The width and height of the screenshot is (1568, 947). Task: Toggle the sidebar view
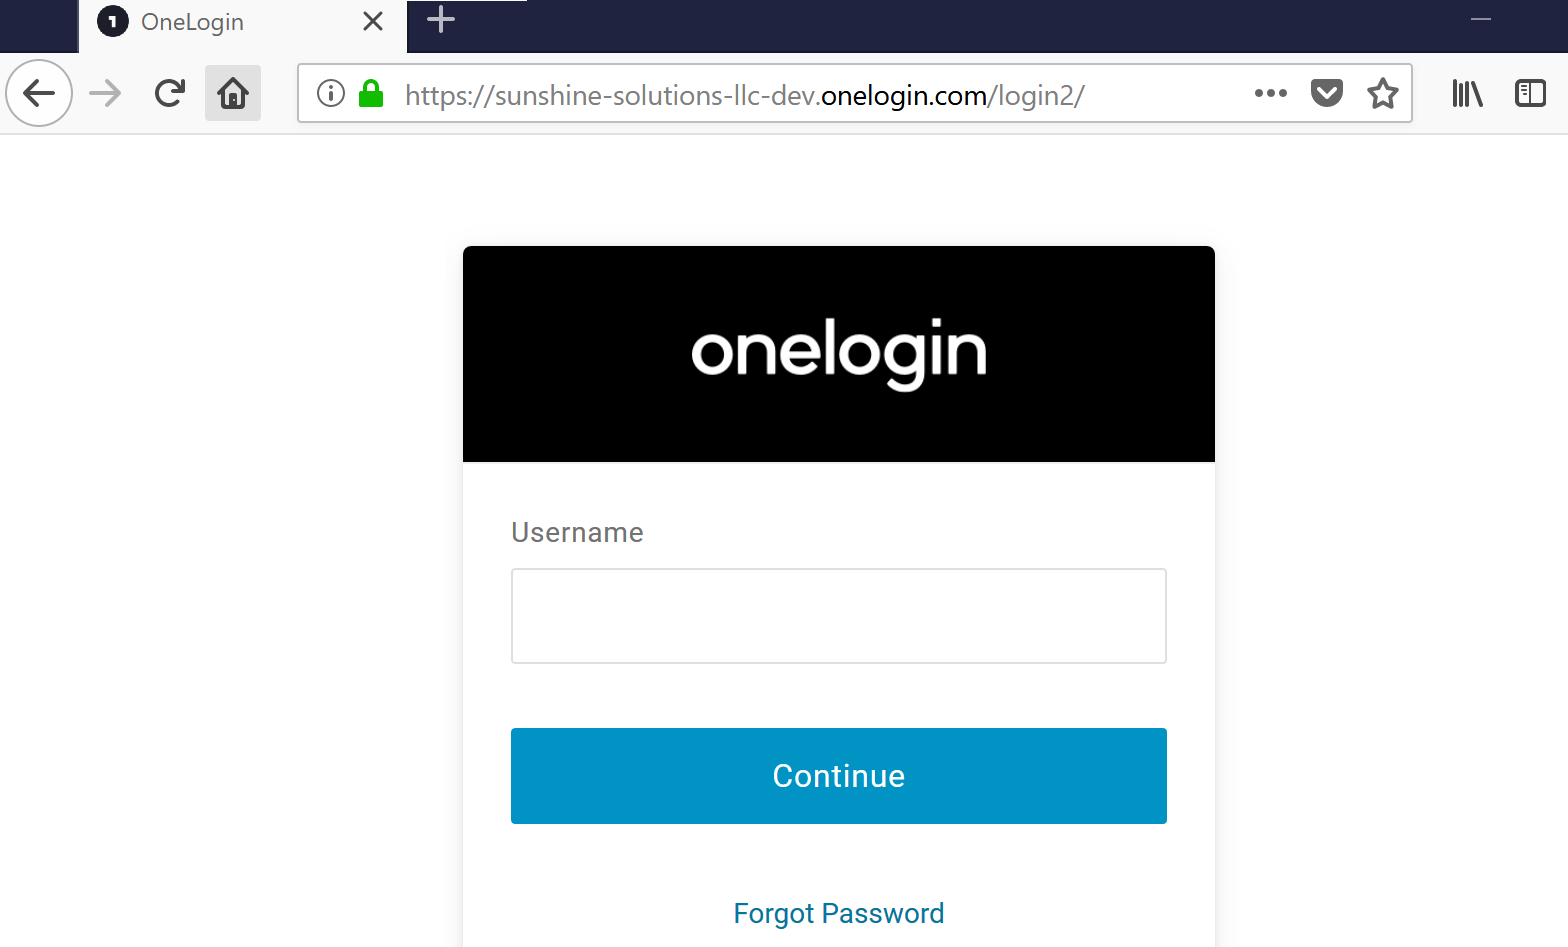[x=1530, y=94]
